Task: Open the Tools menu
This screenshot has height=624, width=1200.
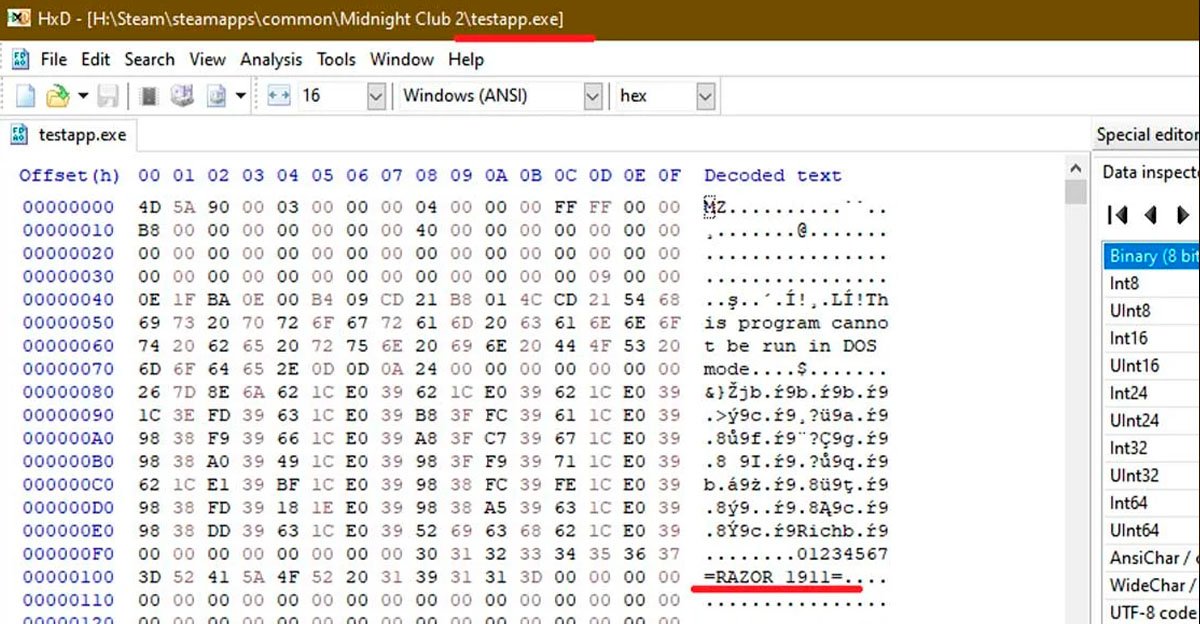Action: tap(336, 60)
